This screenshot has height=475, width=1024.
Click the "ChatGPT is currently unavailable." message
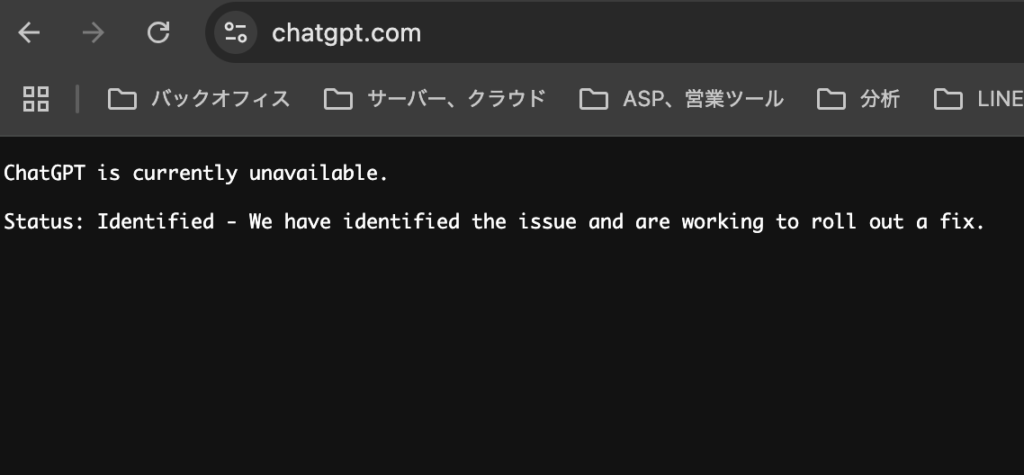pos(195,173)
